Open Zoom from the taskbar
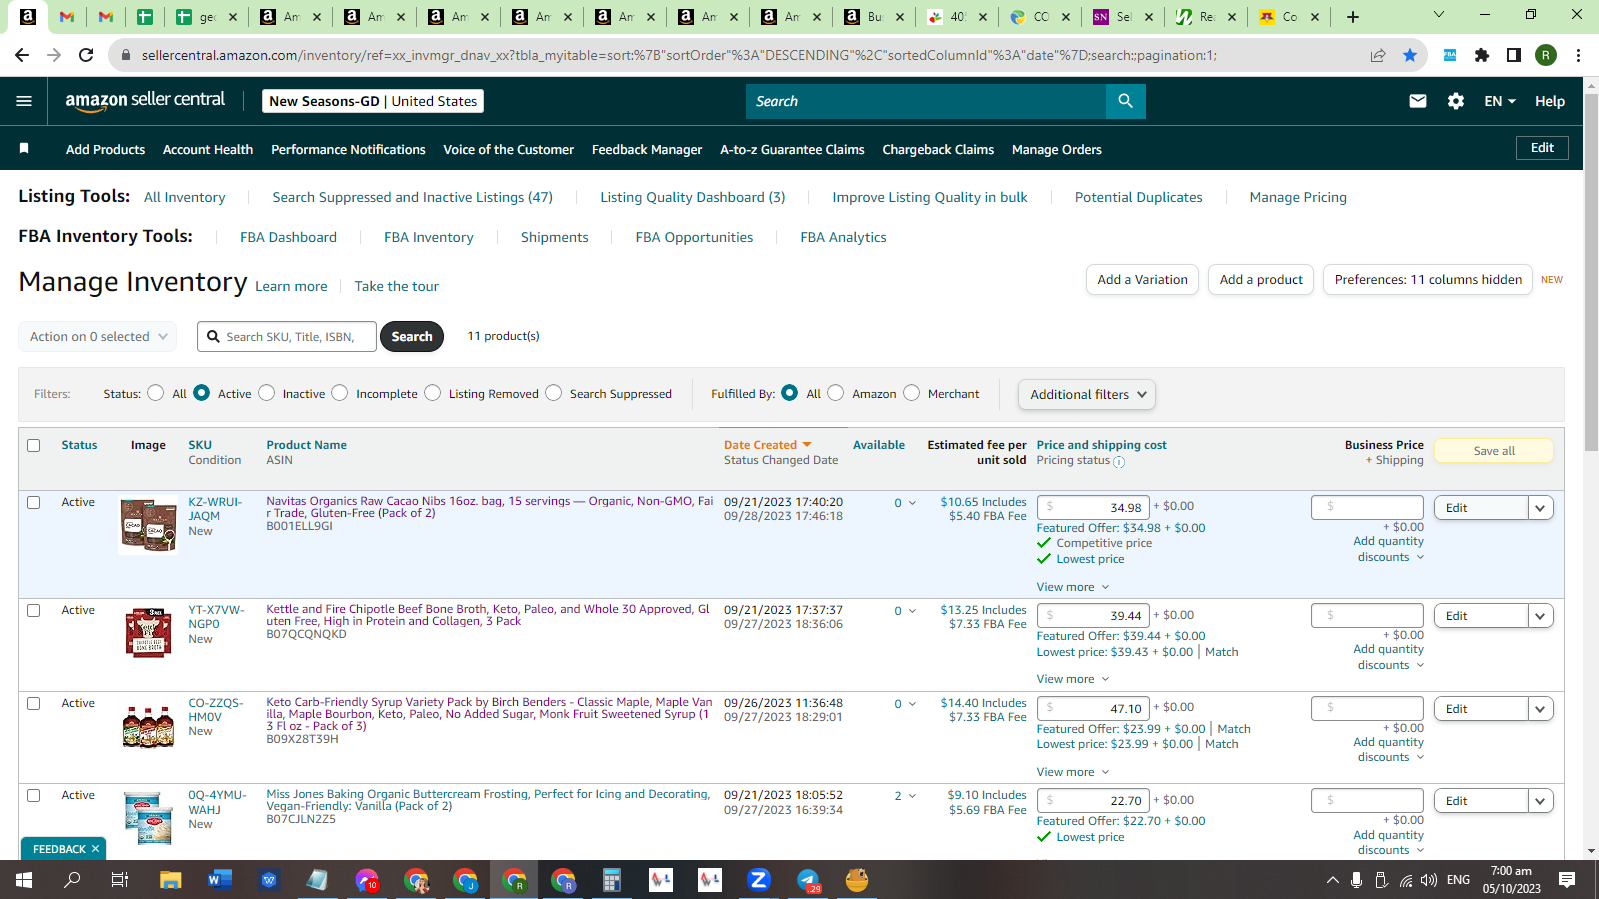 758,880
